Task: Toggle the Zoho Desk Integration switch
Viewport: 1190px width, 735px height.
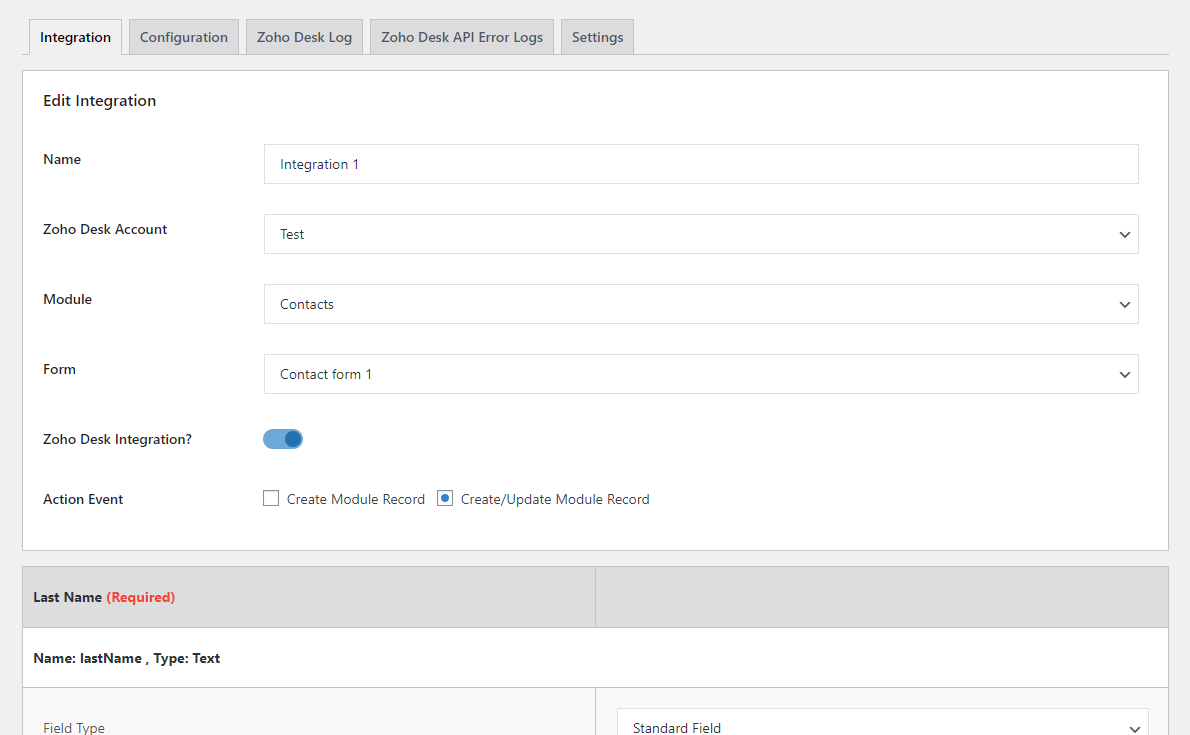Action: pos(283,439)
